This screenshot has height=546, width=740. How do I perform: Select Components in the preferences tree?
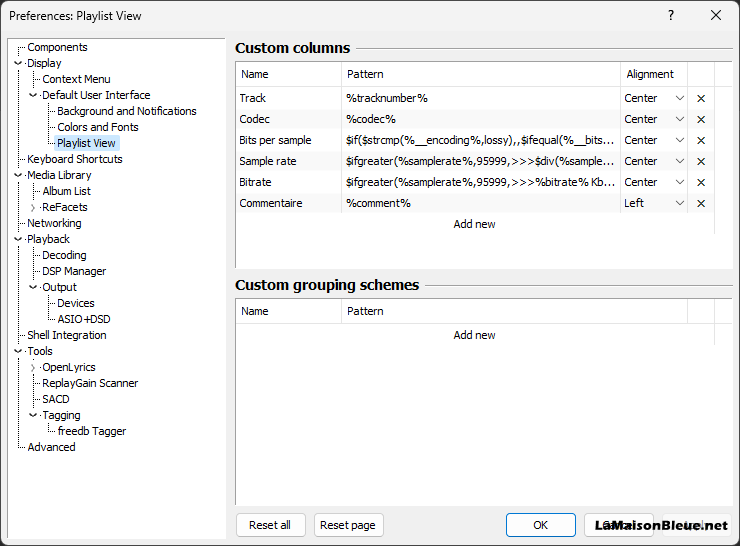coord(57,47)
